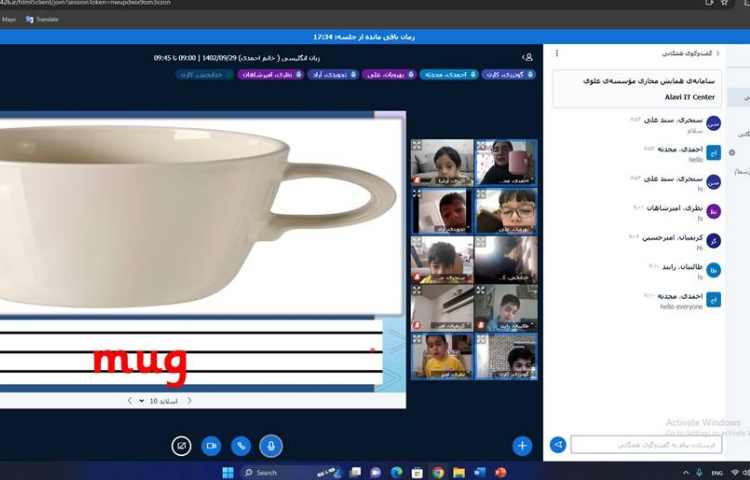Screen dimensions: 750x480
Task: Open Google Chrome from taskbar
Action: [x=438, y=472]
